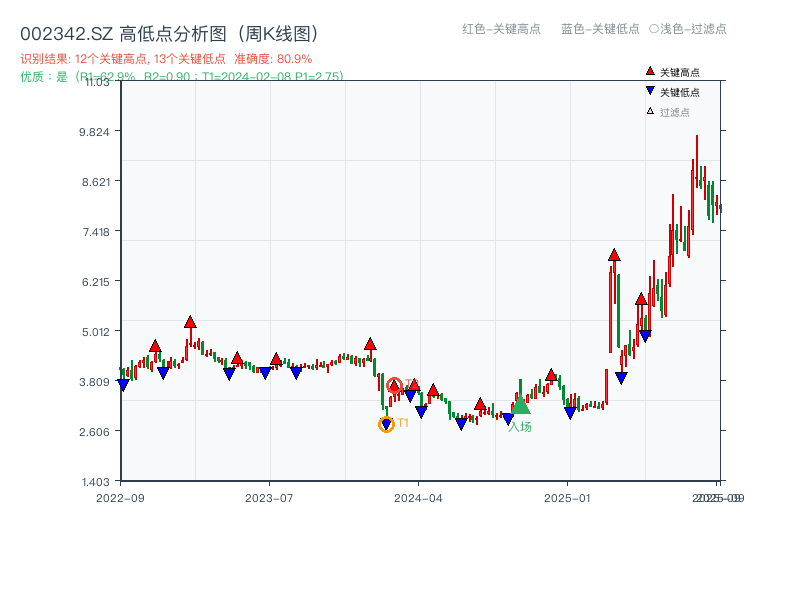Screen dimensions: 800x600
Task: Click the 3.809 y-axis price label
Action: coord(94,382)
